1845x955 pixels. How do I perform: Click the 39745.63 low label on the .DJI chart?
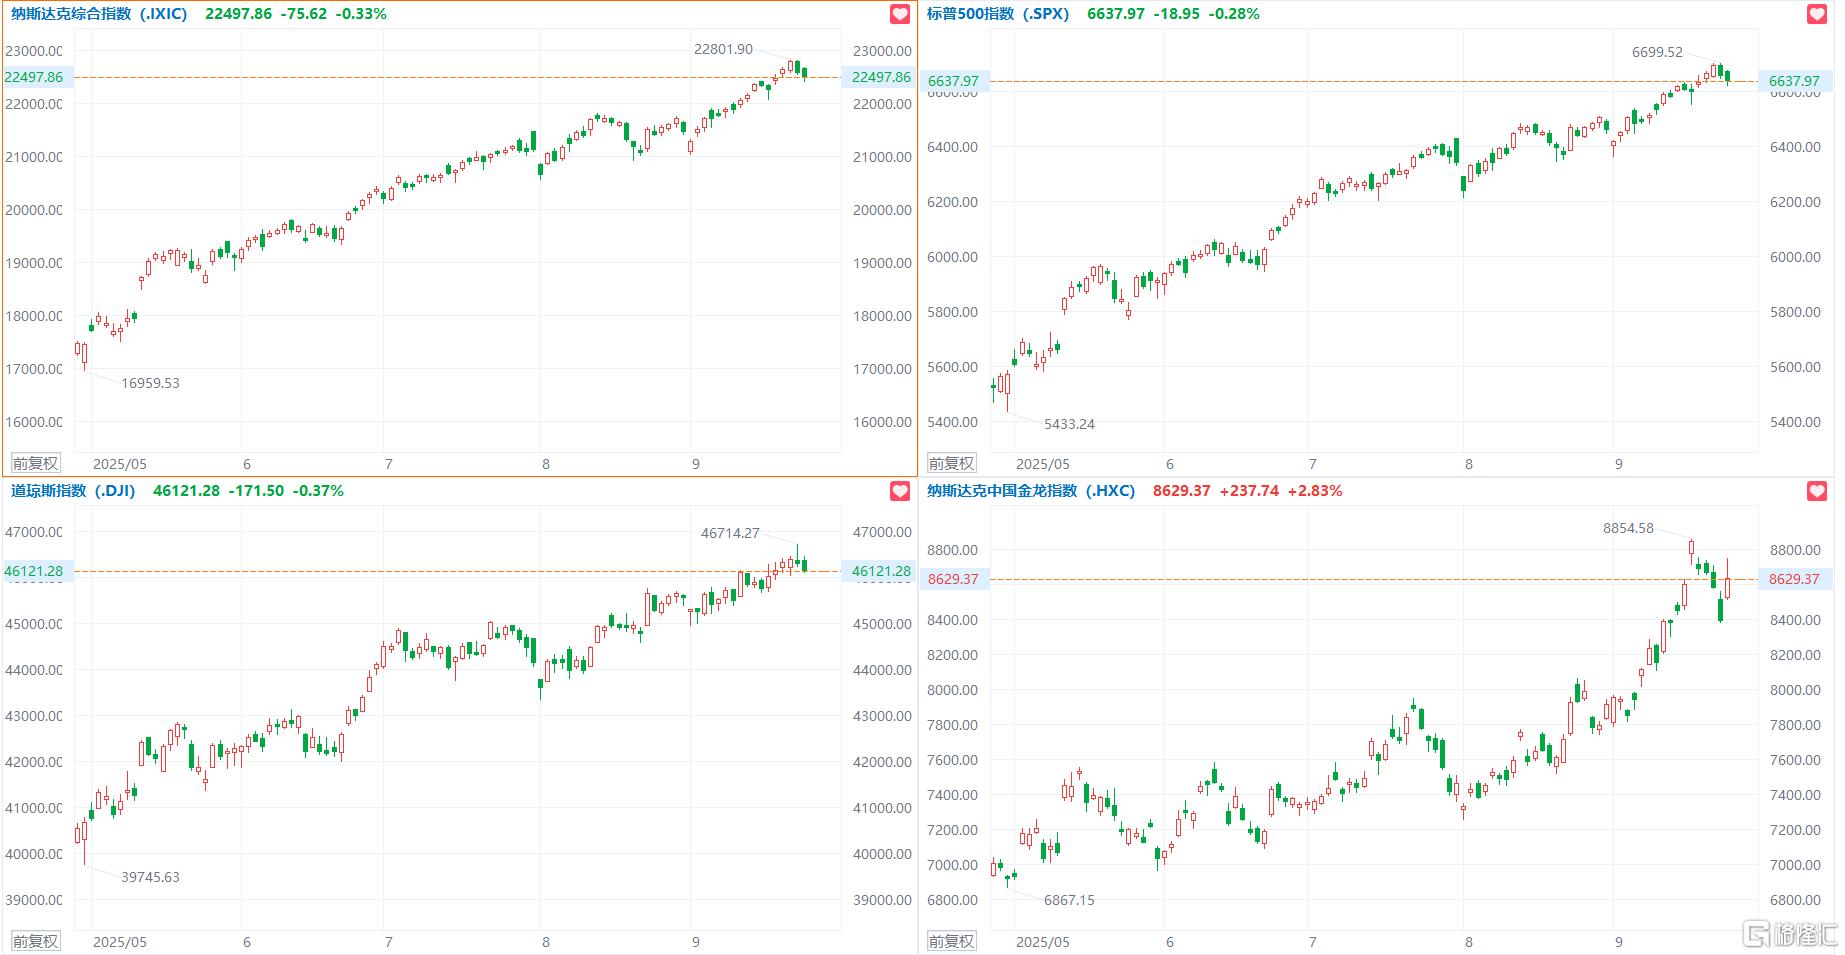(x=150, y=877)
